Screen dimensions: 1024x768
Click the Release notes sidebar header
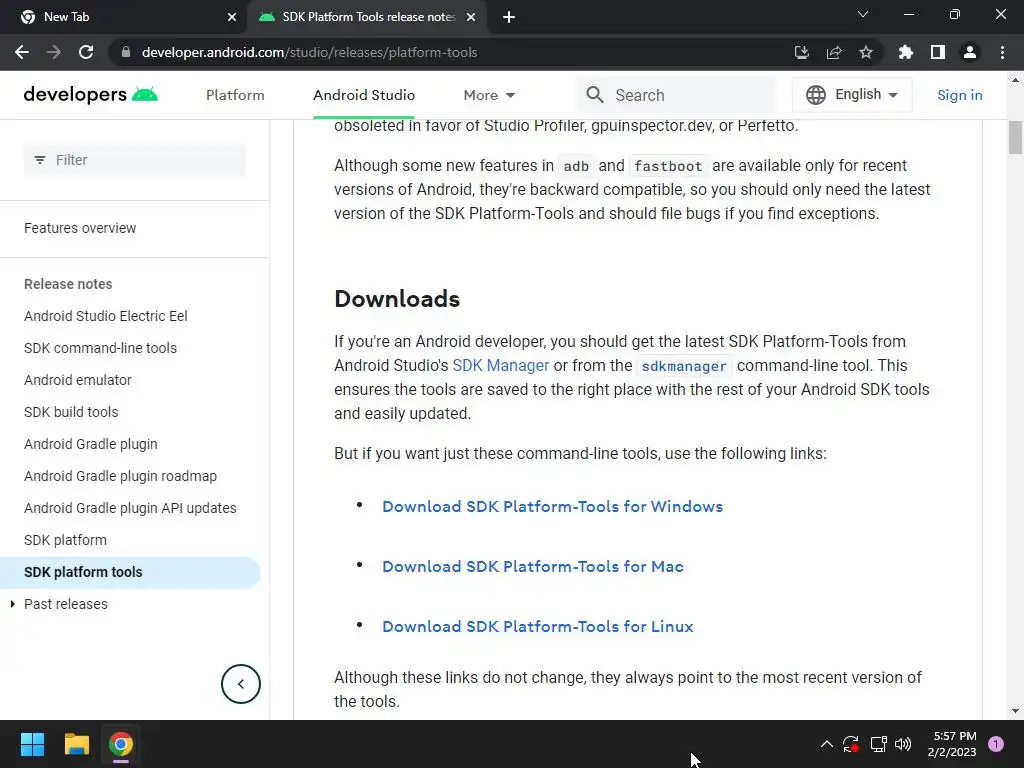(x=68, y=284)
